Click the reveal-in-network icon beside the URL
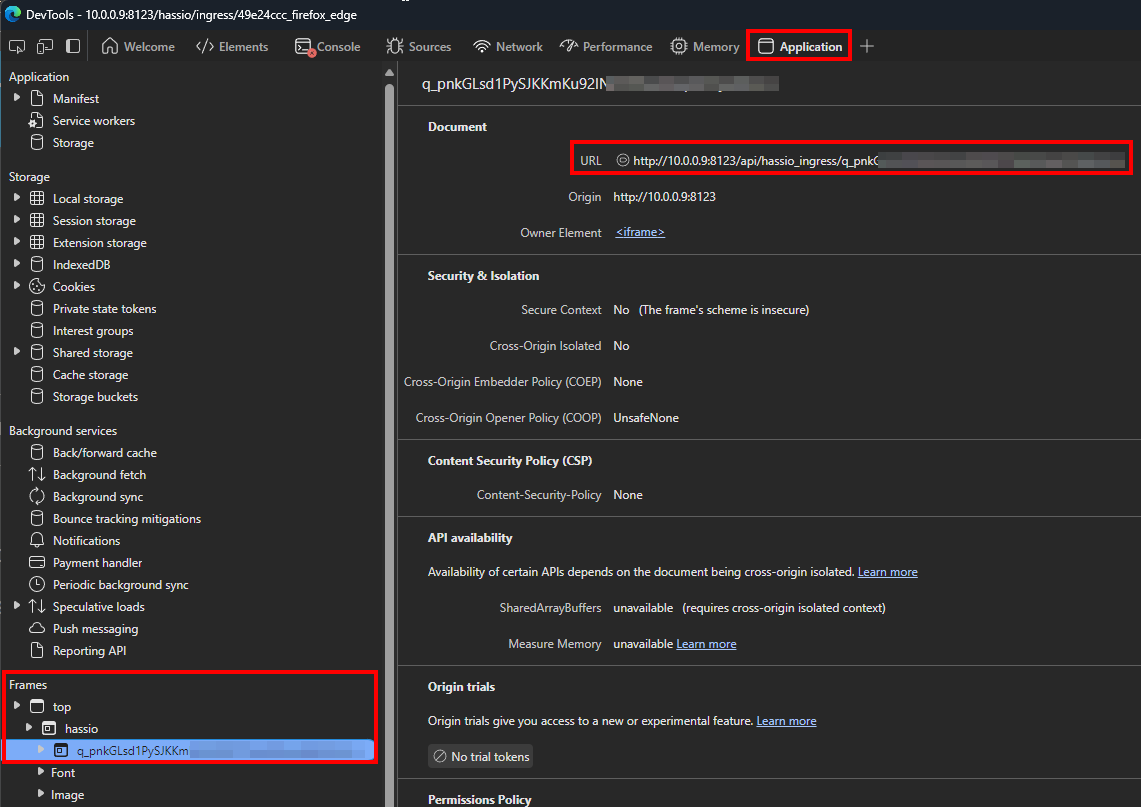1141x807 pixels. (x=623, y=160)
